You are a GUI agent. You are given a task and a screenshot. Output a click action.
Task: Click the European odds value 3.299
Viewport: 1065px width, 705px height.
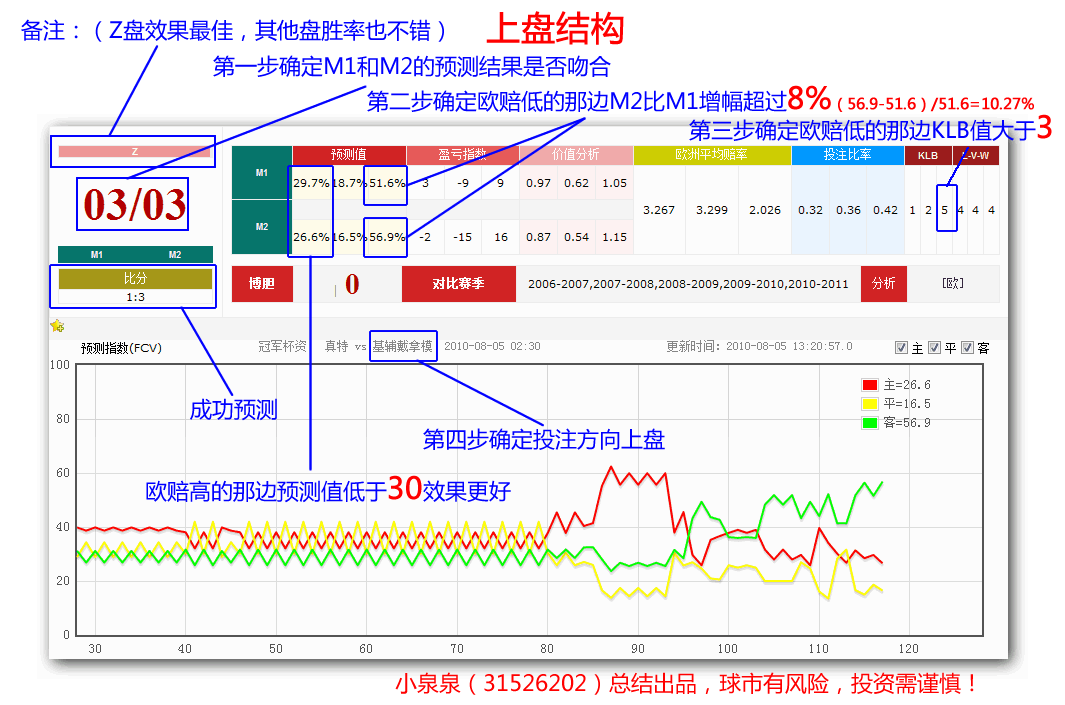712,211
